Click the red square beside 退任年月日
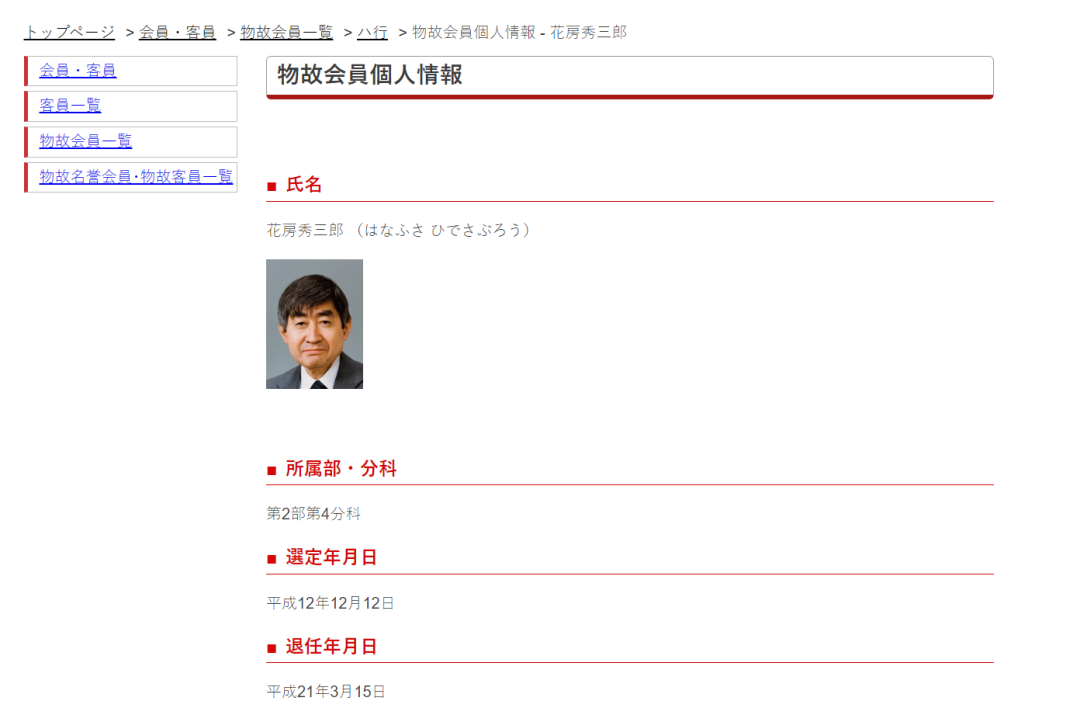1080x715 pixels. pos(271,648)
